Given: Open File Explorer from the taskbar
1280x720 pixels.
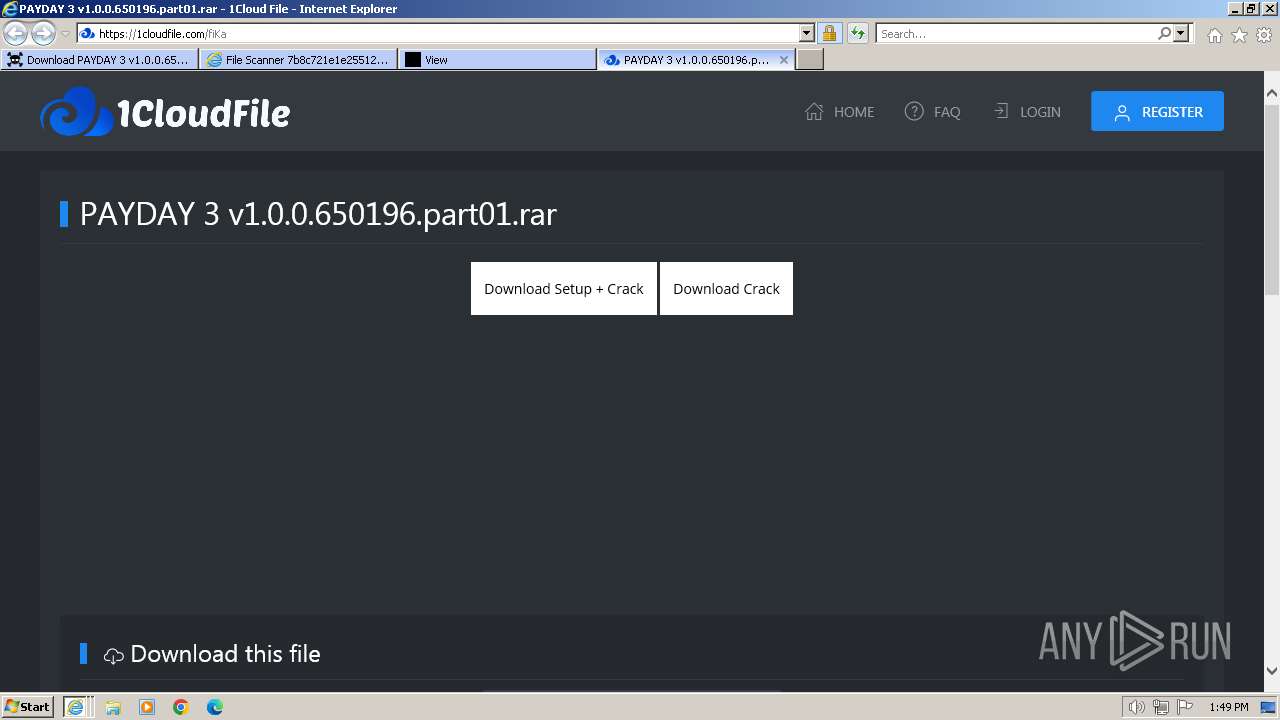Looking at the screenshot, I should pos(113,707).
